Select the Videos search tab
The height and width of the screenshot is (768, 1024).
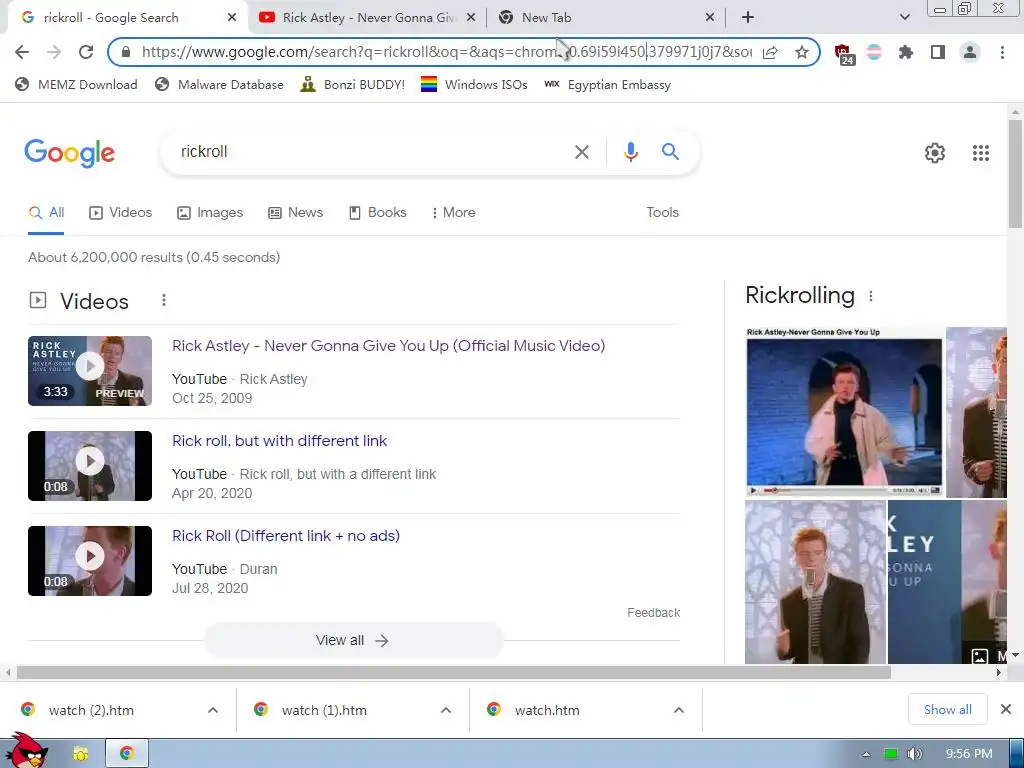121,212
